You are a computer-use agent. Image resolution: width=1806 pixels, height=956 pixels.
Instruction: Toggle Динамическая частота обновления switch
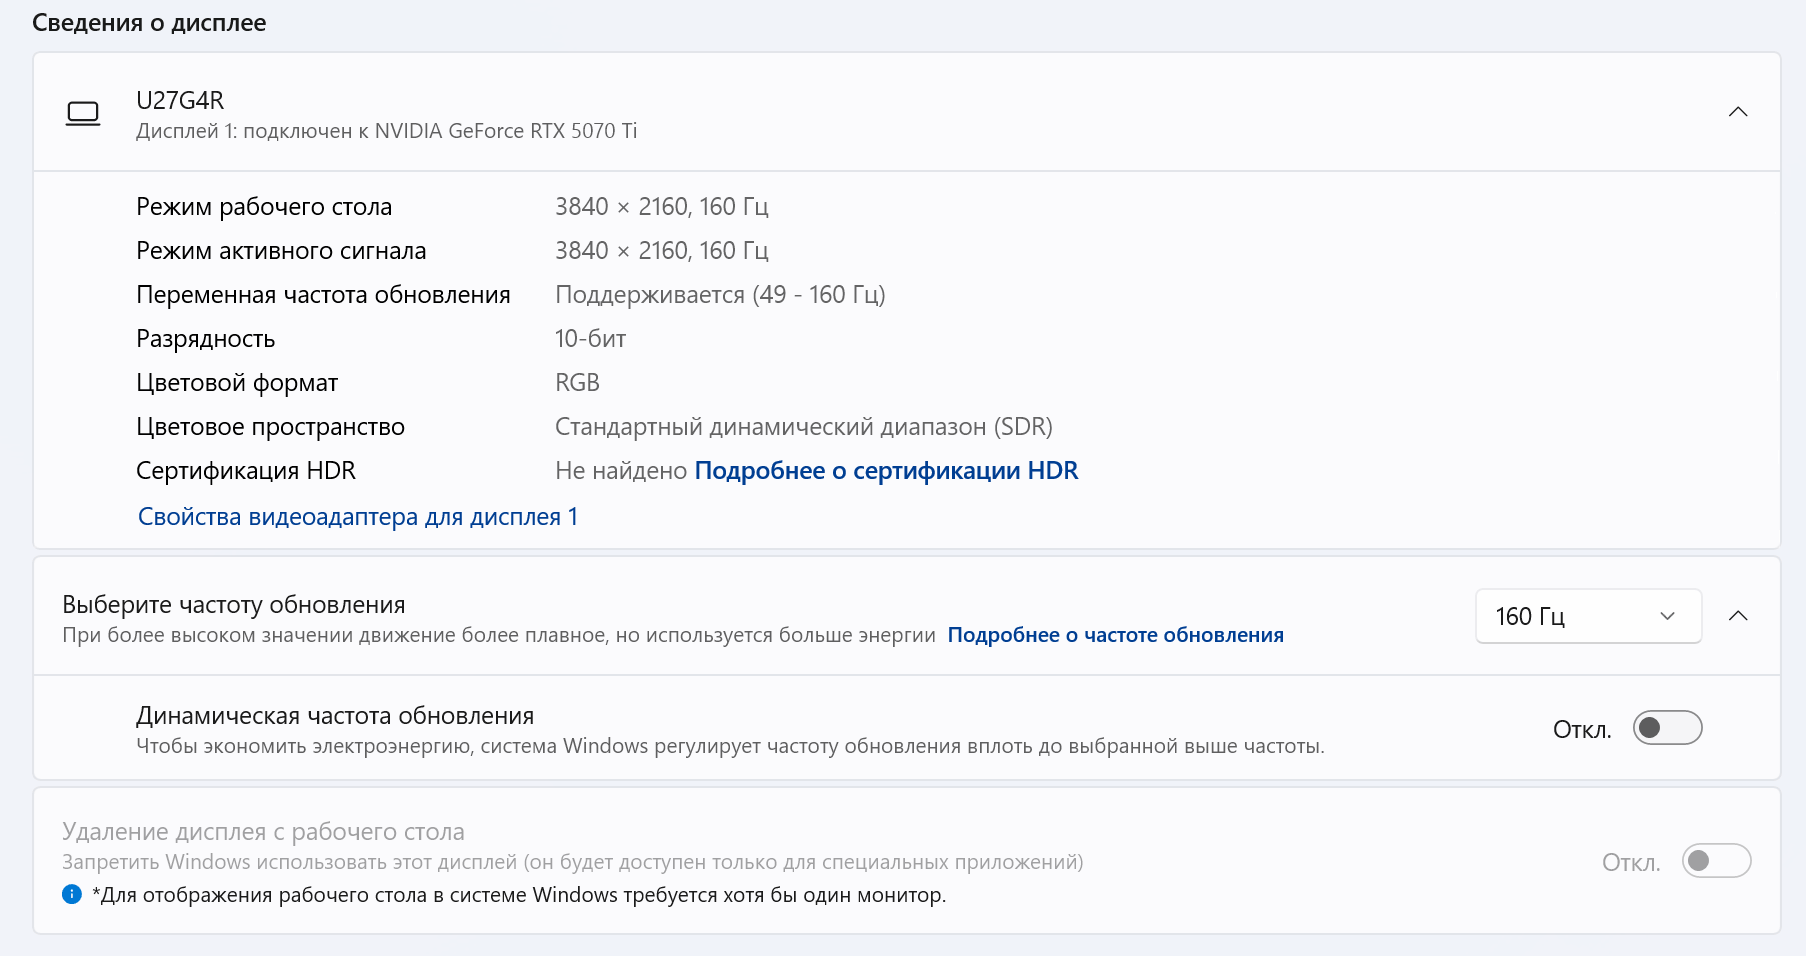tap(1667, 728)
